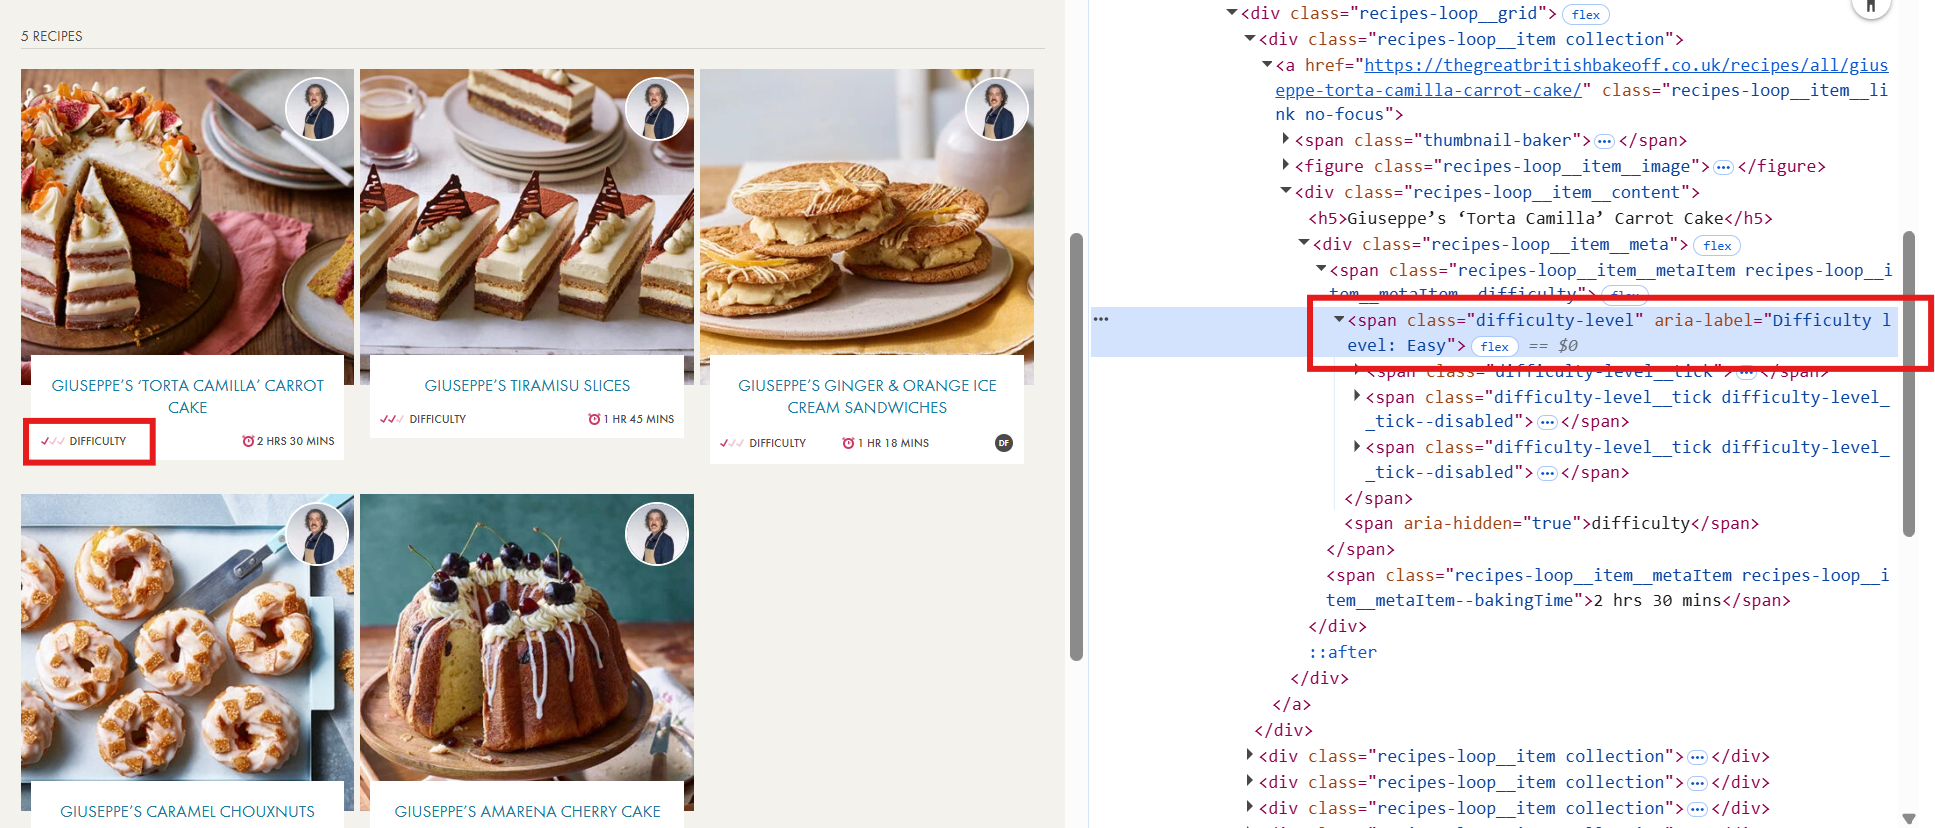Click the webpage's vertical scrollbar thumb

pos(1076,447)
